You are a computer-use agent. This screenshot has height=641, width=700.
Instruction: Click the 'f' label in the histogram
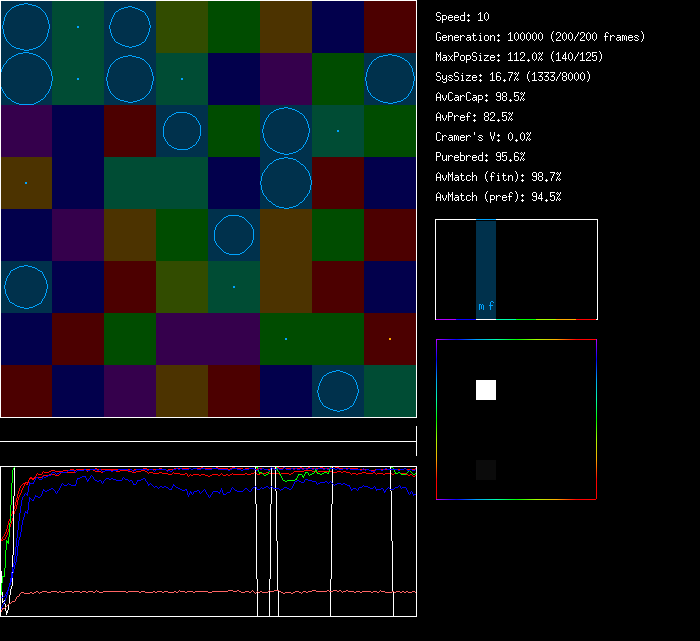tap(491, 306)
